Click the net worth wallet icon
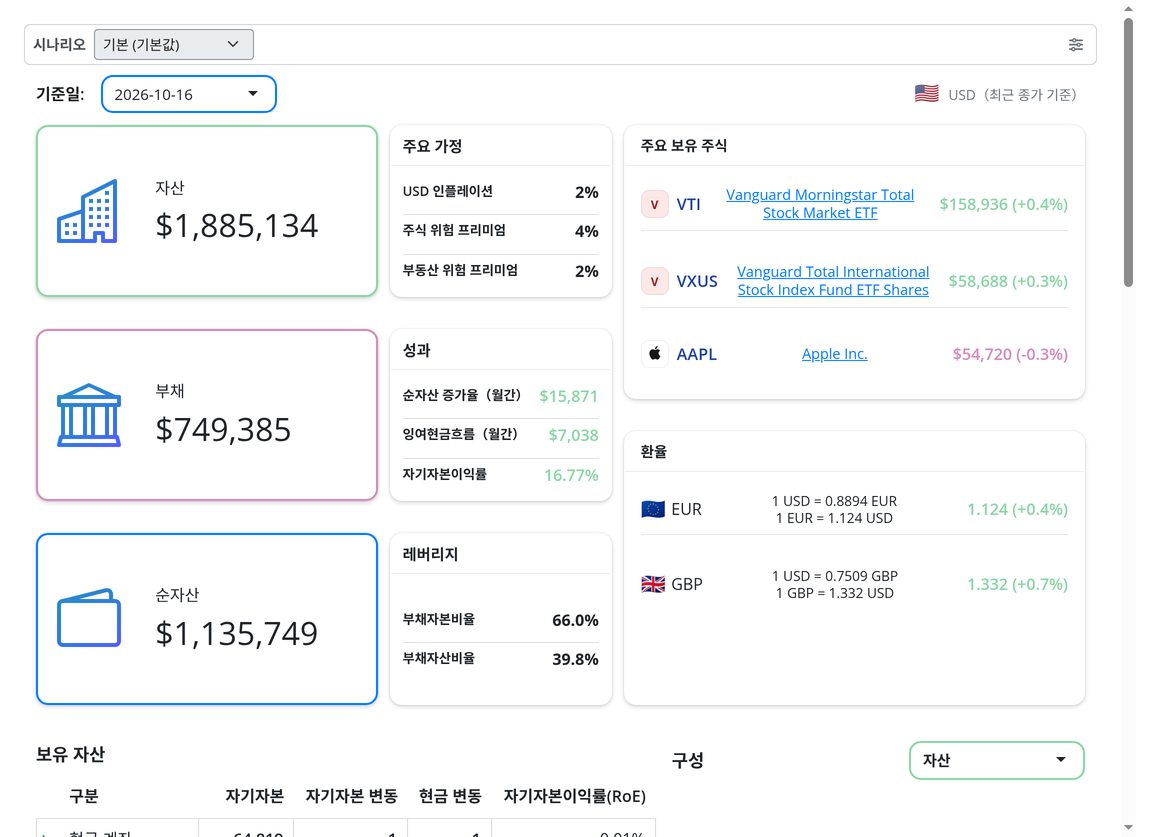Image resolution: width=1160 pixels, height=837 pixels. [89, 618]
